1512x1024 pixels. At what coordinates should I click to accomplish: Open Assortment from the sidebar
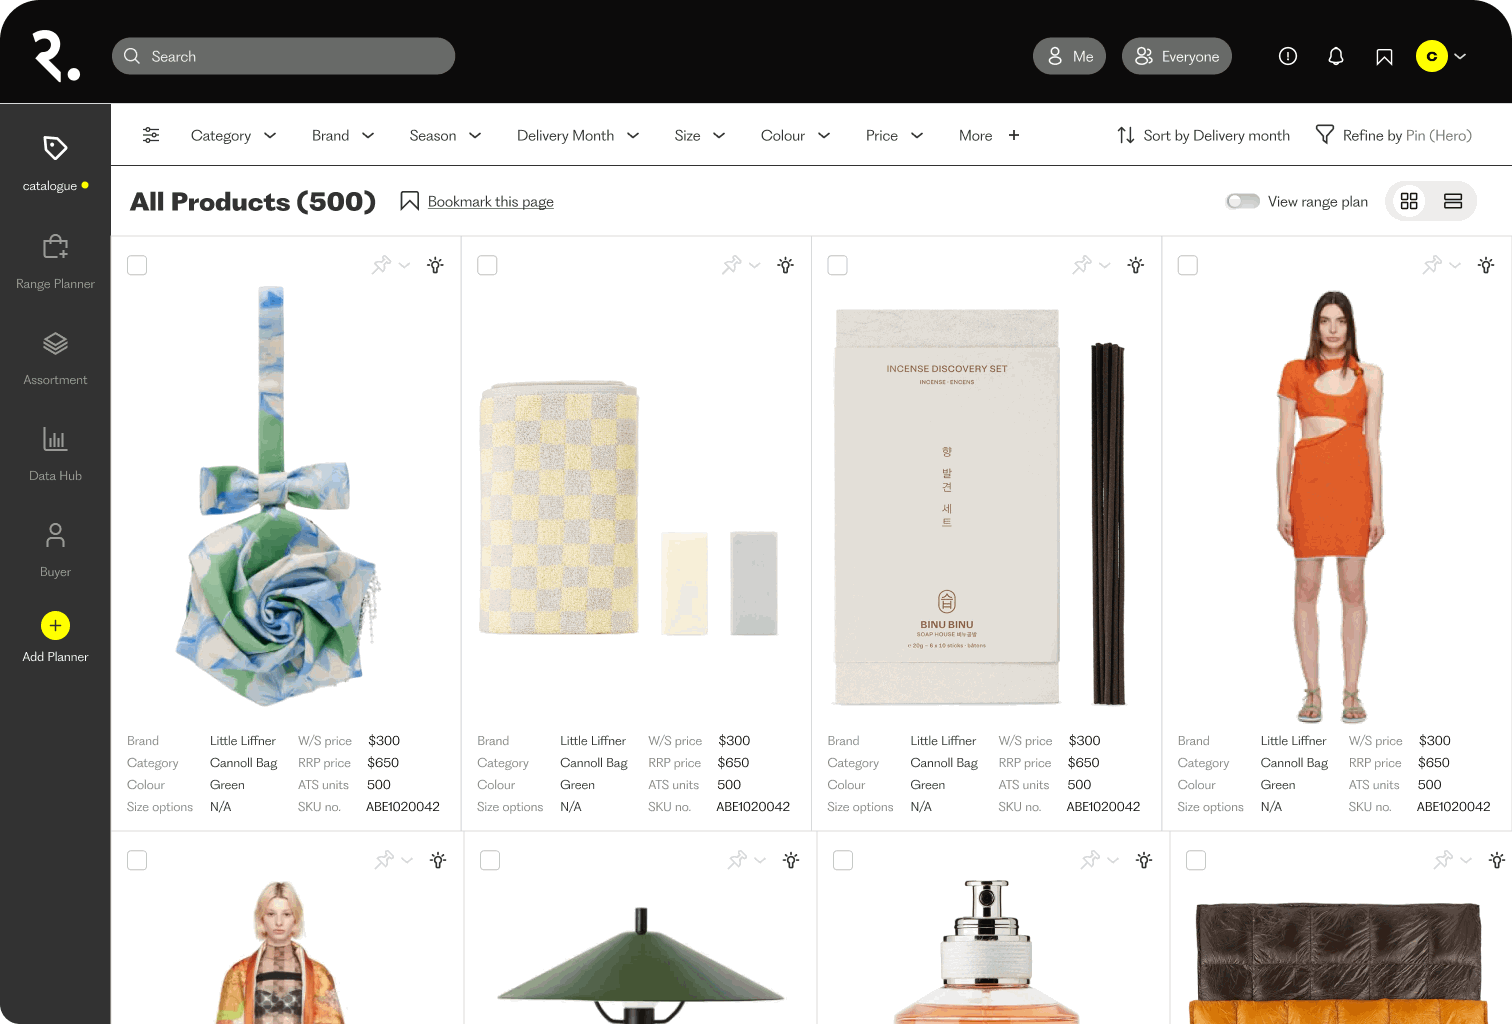[55, 359]
